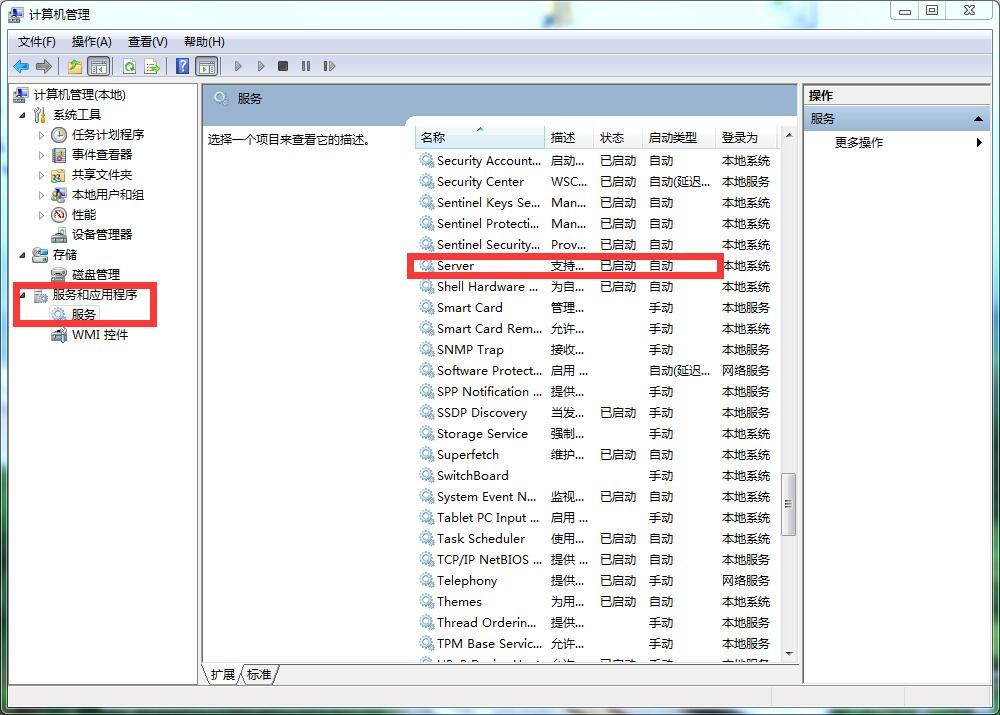Toggle the action pane show/hide icon
The height and width of the screenshot is (715, 1000).
(206, 66)
